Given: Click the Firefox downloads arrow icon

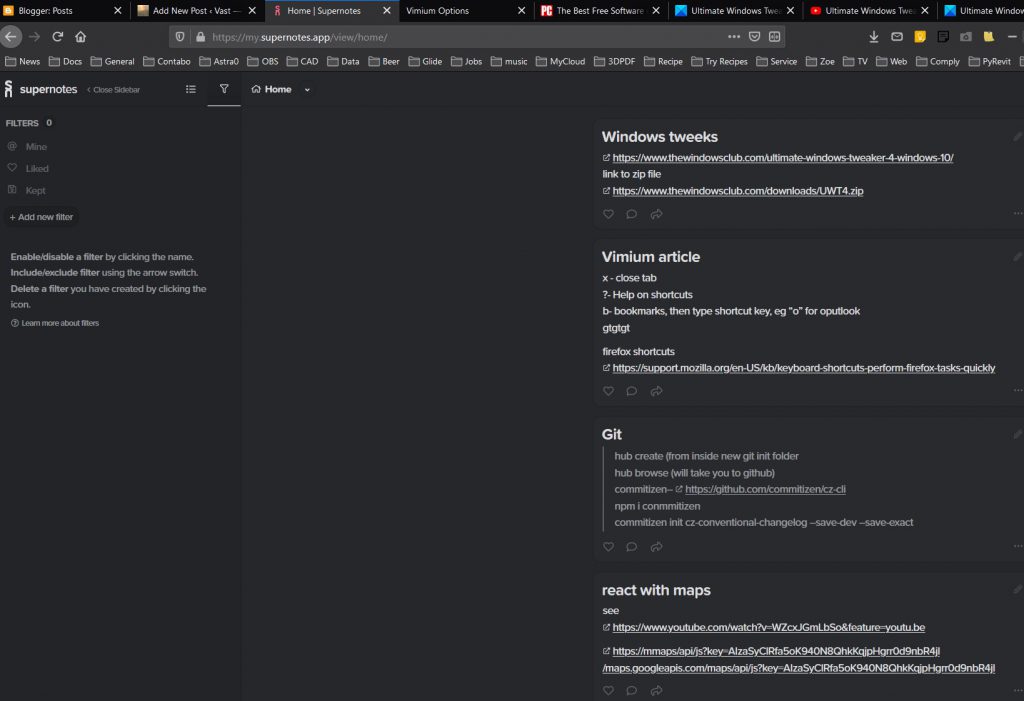Looking at the screenshot, I should coord(874,37).
